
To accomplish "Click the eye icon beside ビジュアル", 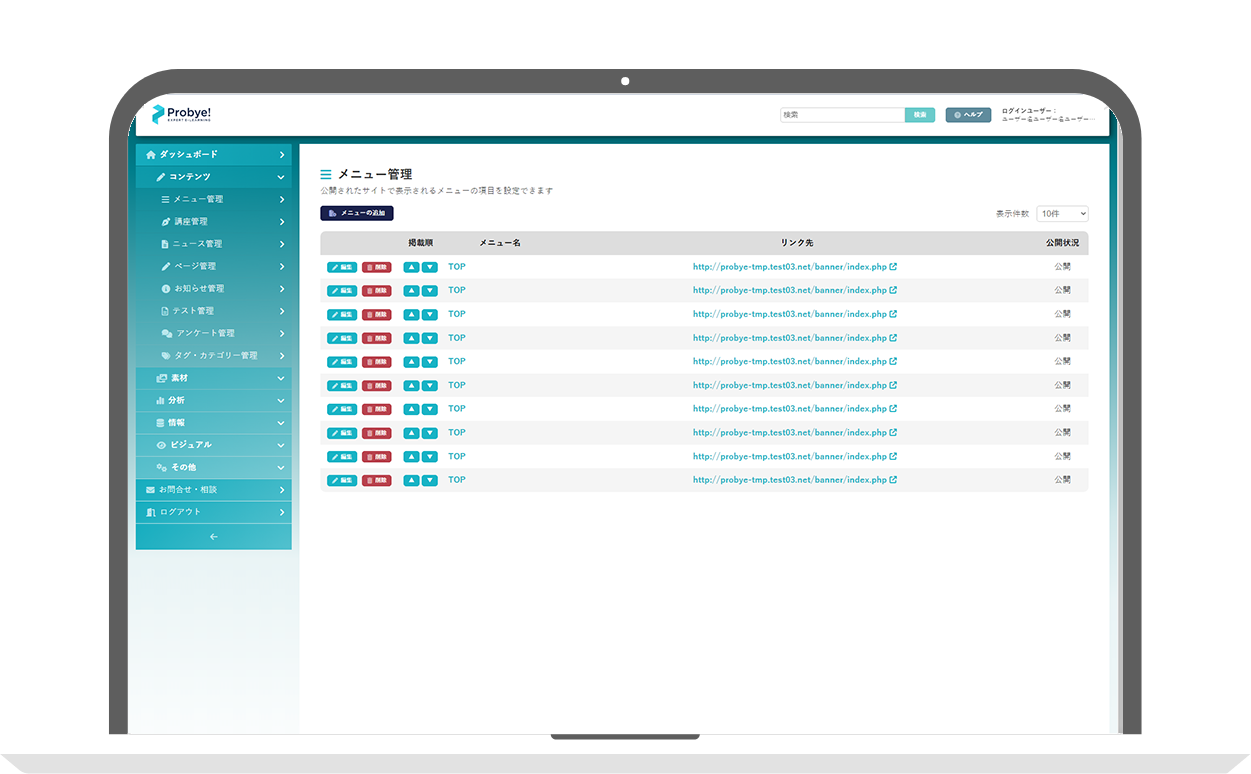I will tap(161, 445).
